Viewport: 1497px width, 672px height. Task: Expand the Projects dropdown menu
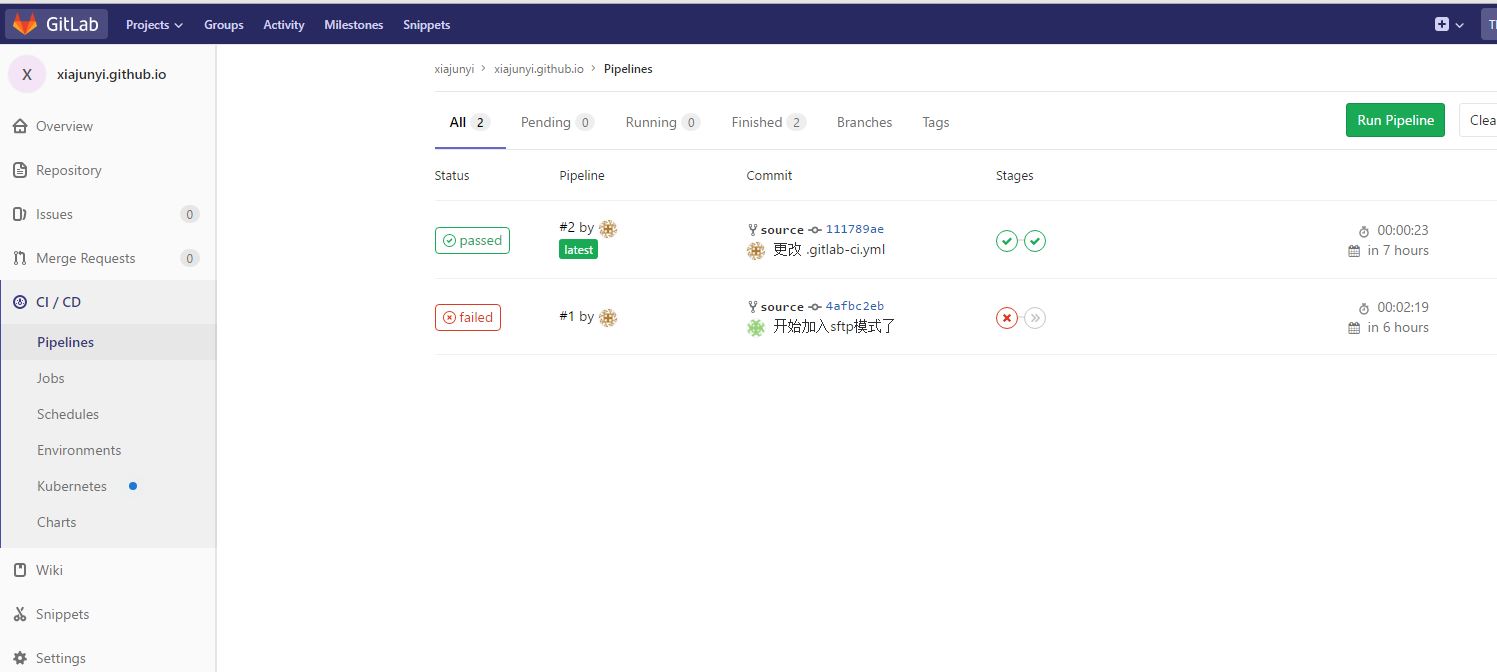click(x=154, y=24)
